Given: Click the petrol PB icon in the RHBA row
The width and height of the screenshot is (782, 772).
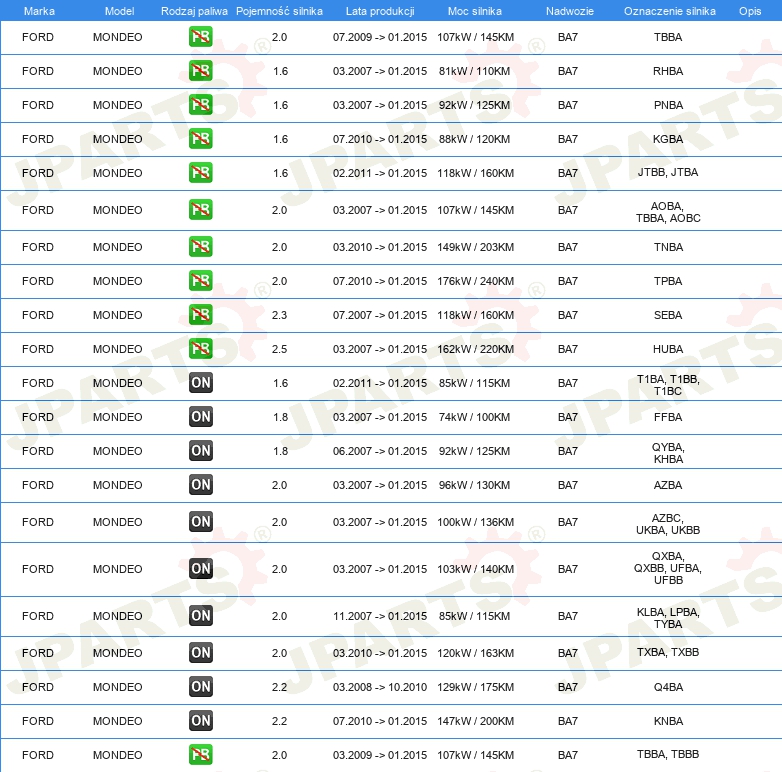Looking at the screenshot, I should (x=201, y=72).
